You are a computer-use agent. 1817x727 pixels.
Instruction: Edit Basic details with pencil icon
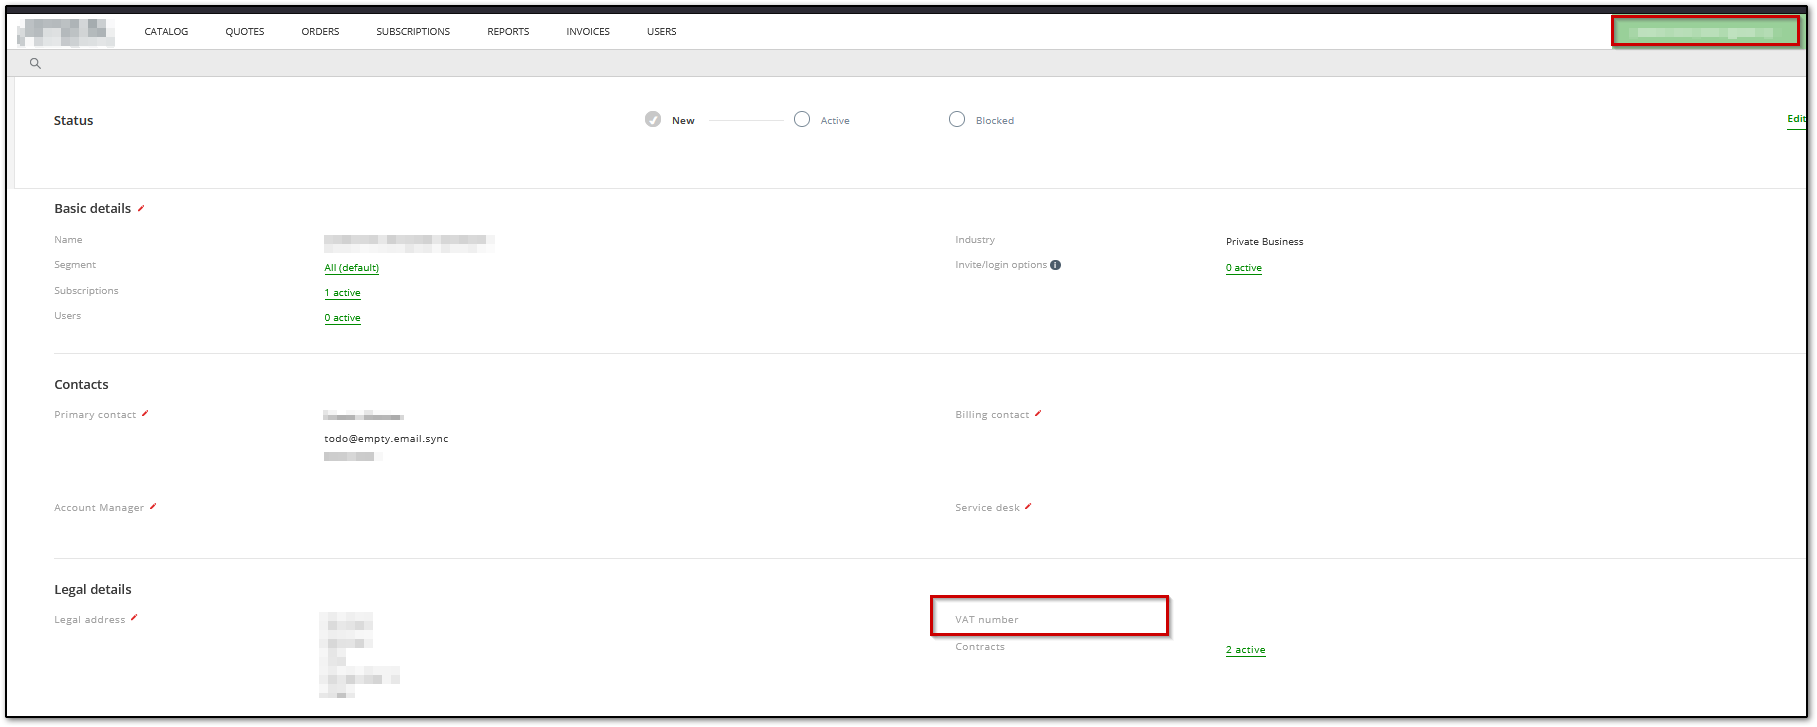click(x=141, y=208)
